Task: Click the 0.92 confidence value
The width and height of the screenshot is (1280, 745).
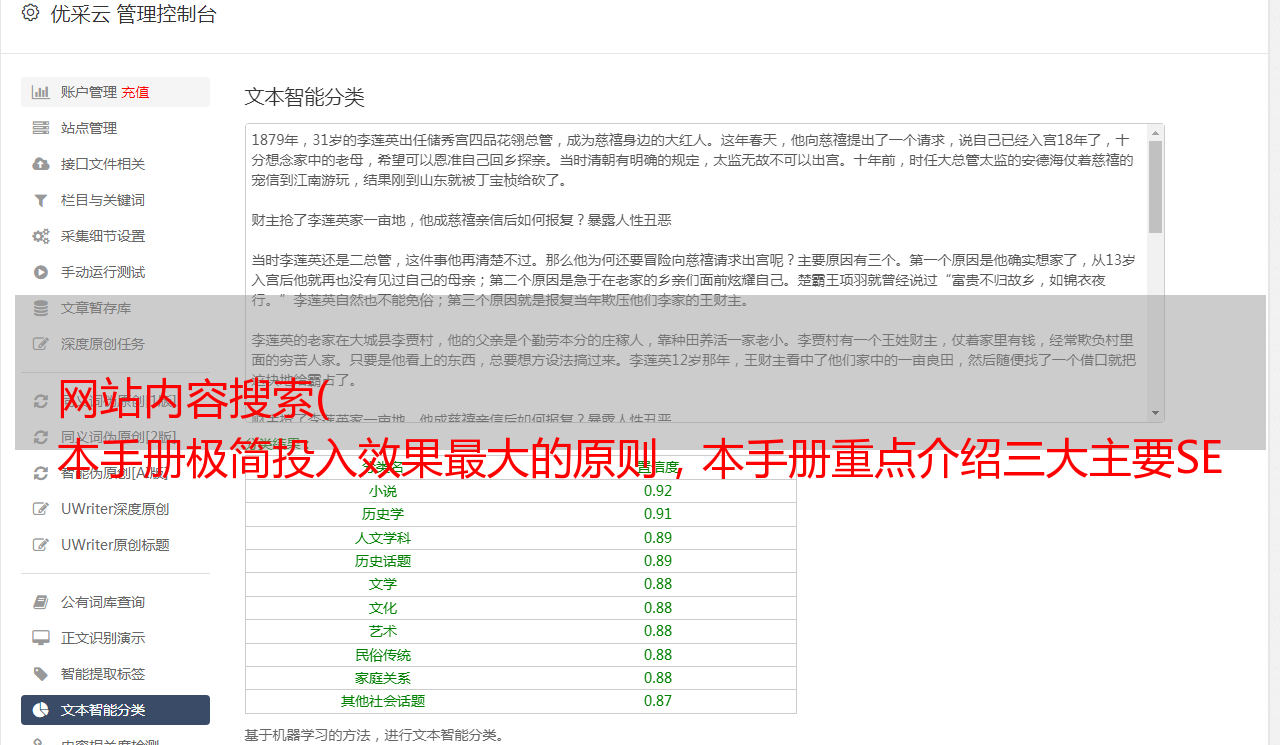Action: pos(658,491)
